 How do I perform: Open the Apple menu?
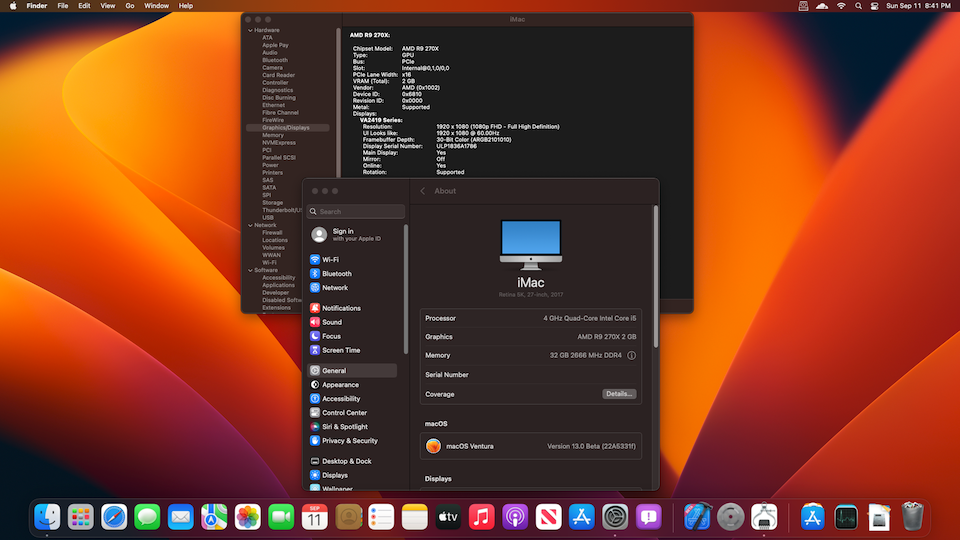pyautogui.click(x=13, y=6)
